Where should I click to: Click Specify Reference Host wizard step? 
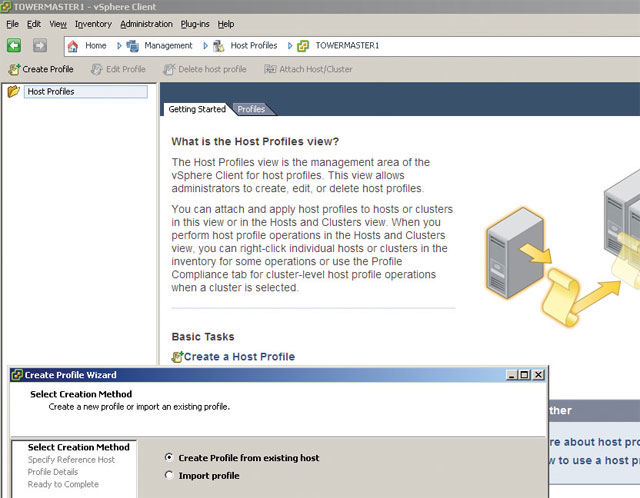click(71, 460)
